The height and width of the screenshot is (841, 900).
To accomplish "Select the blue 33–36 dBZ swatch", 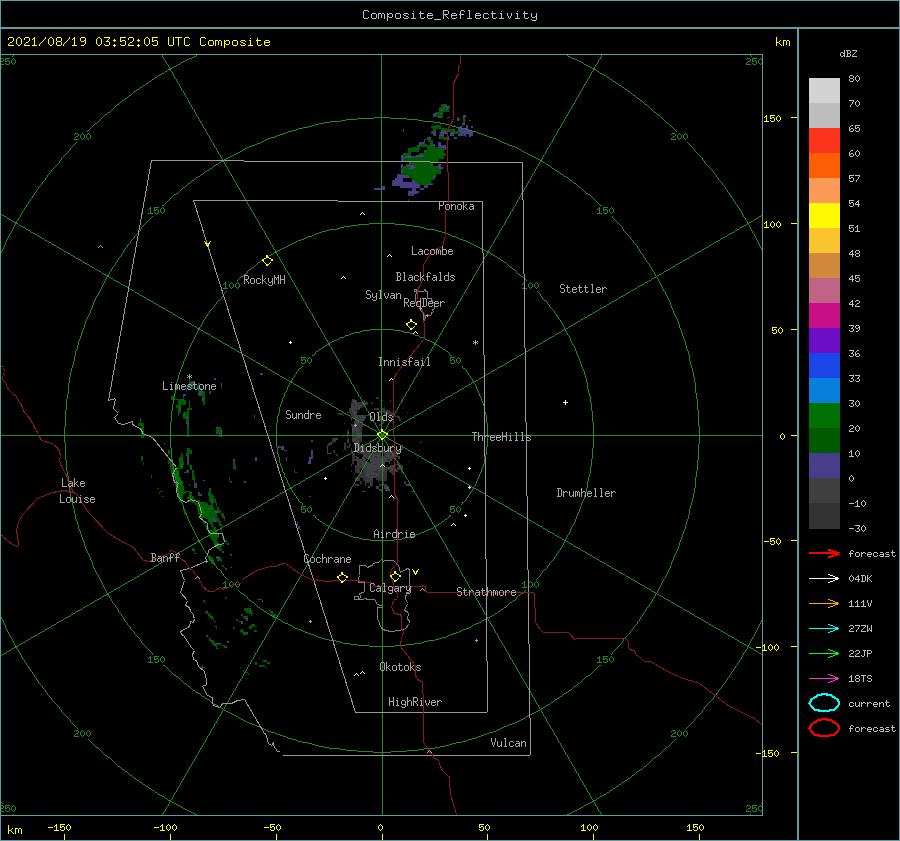I will tap(824, 366).
